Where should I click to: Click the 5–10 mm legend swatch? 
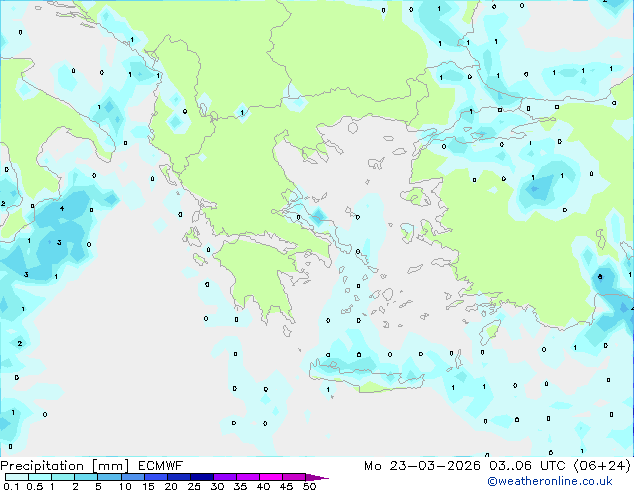pos(109,477)
